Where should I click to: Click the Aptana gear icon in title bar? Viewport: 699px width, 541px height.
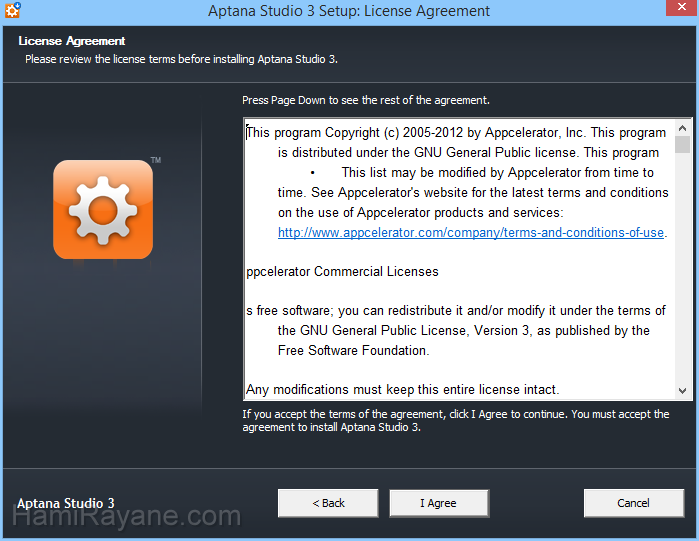12,9
